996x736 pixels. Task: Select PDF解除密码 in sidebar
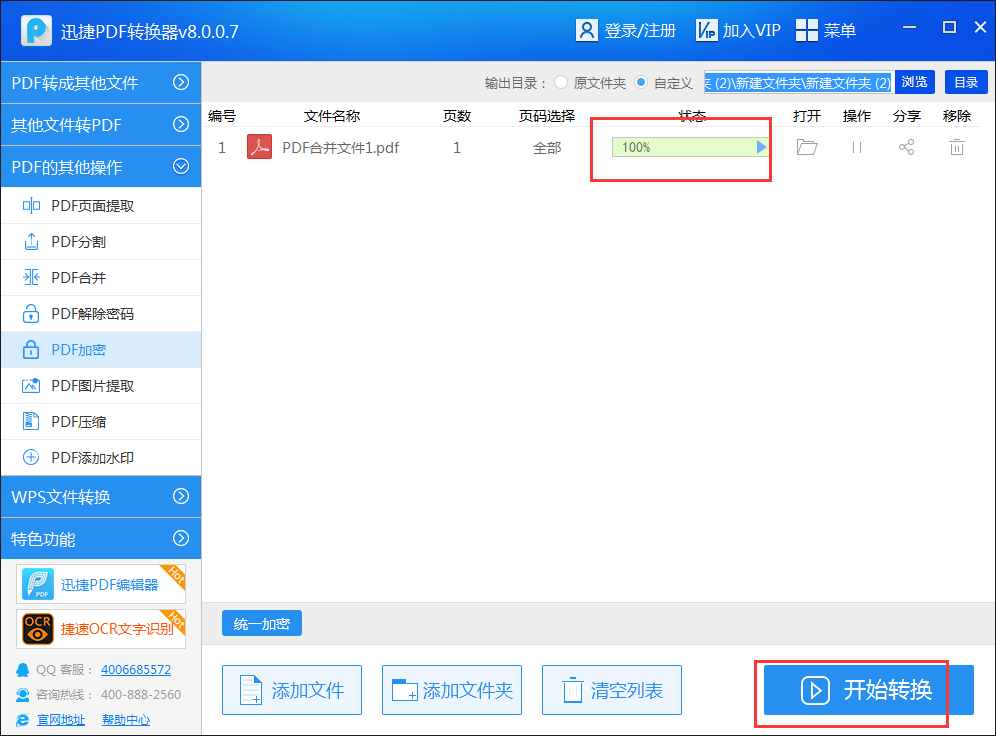click(101, 313)
